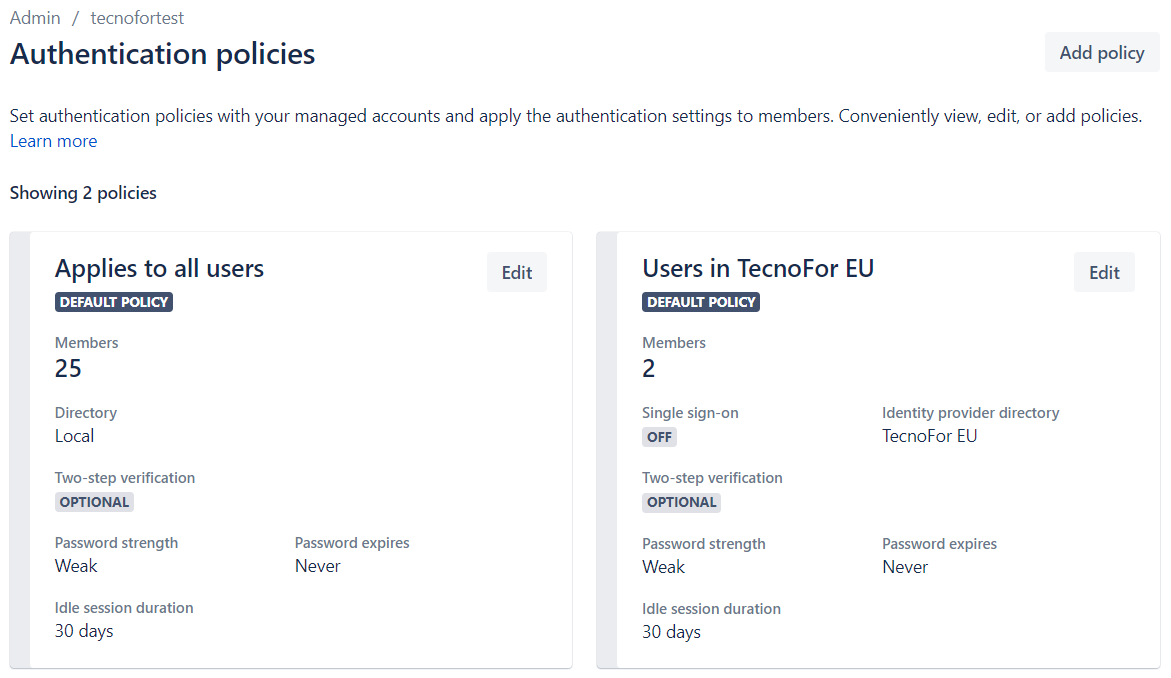Click the Applies to all users policy title
1171x678 pixels.
159,268
